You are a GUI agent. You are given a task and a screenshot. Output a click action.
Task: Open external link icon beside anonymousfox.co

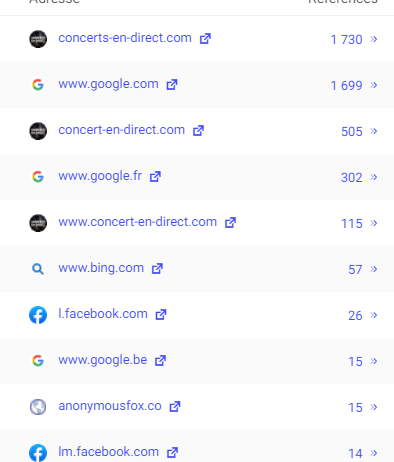point(175,407)
